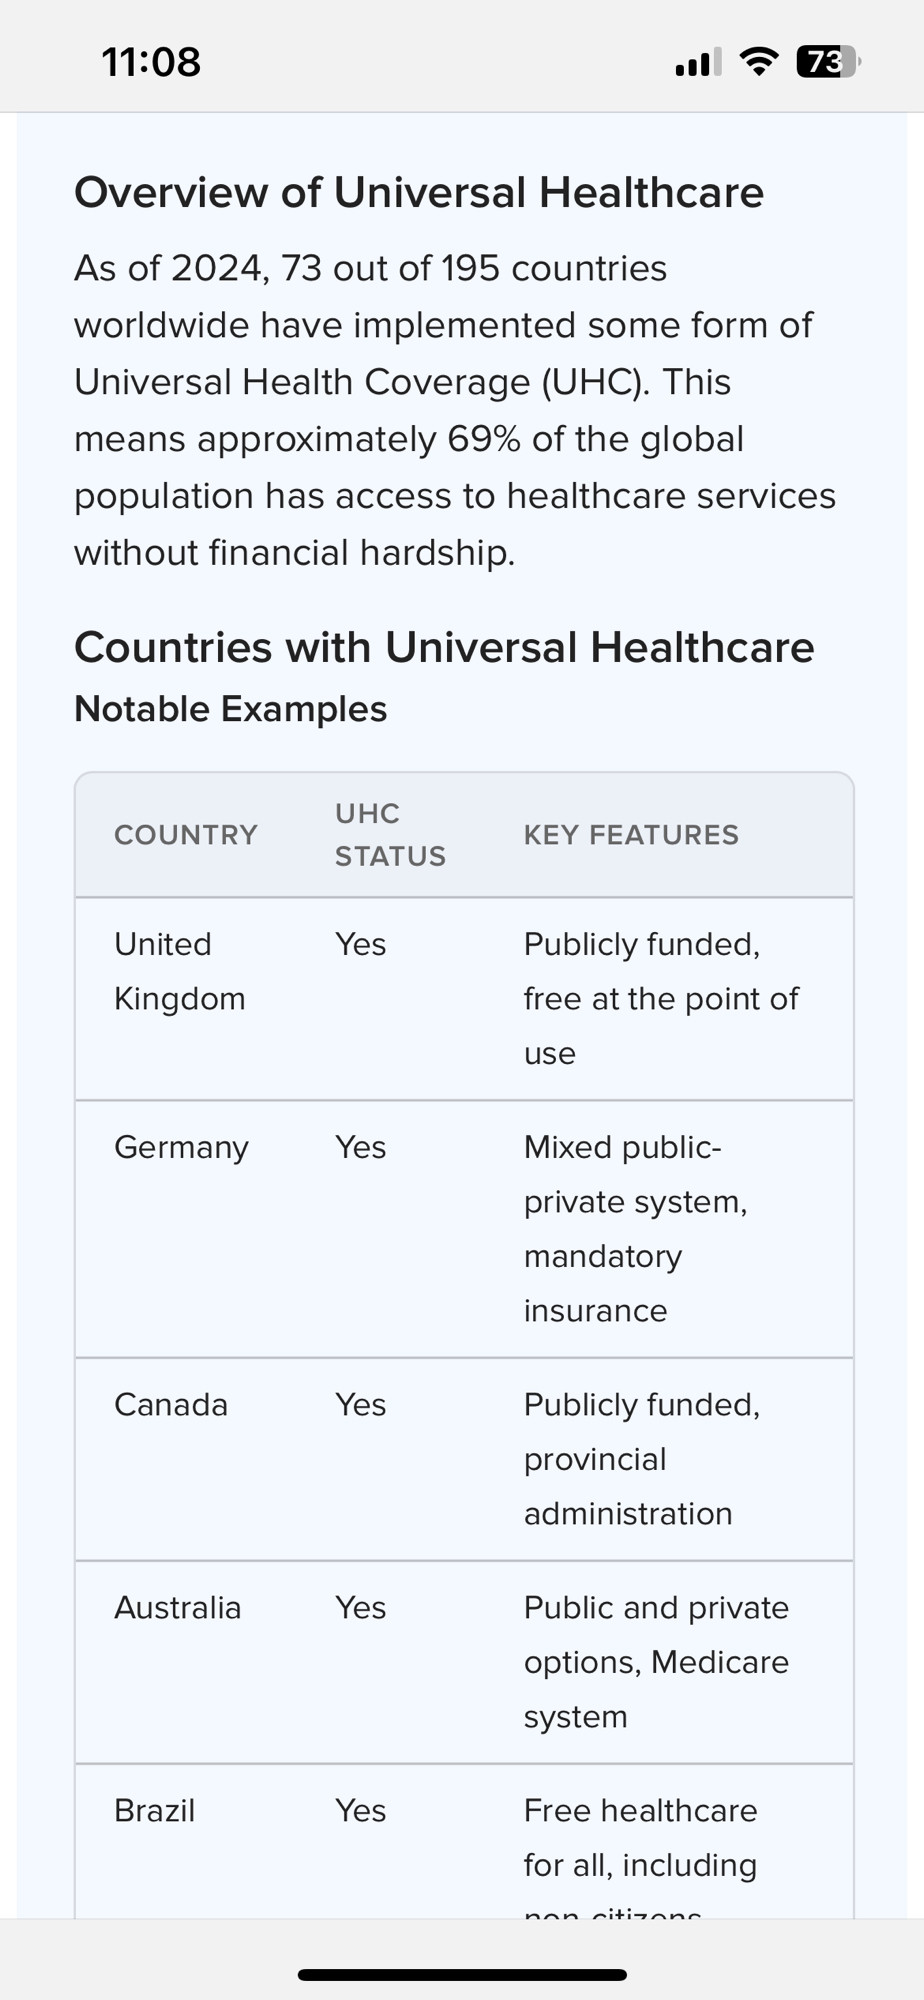The width and height of the screenshot is (924, 2000).
Task: Click Germany's mixed public-private system description
Action: click(636, 1229)
